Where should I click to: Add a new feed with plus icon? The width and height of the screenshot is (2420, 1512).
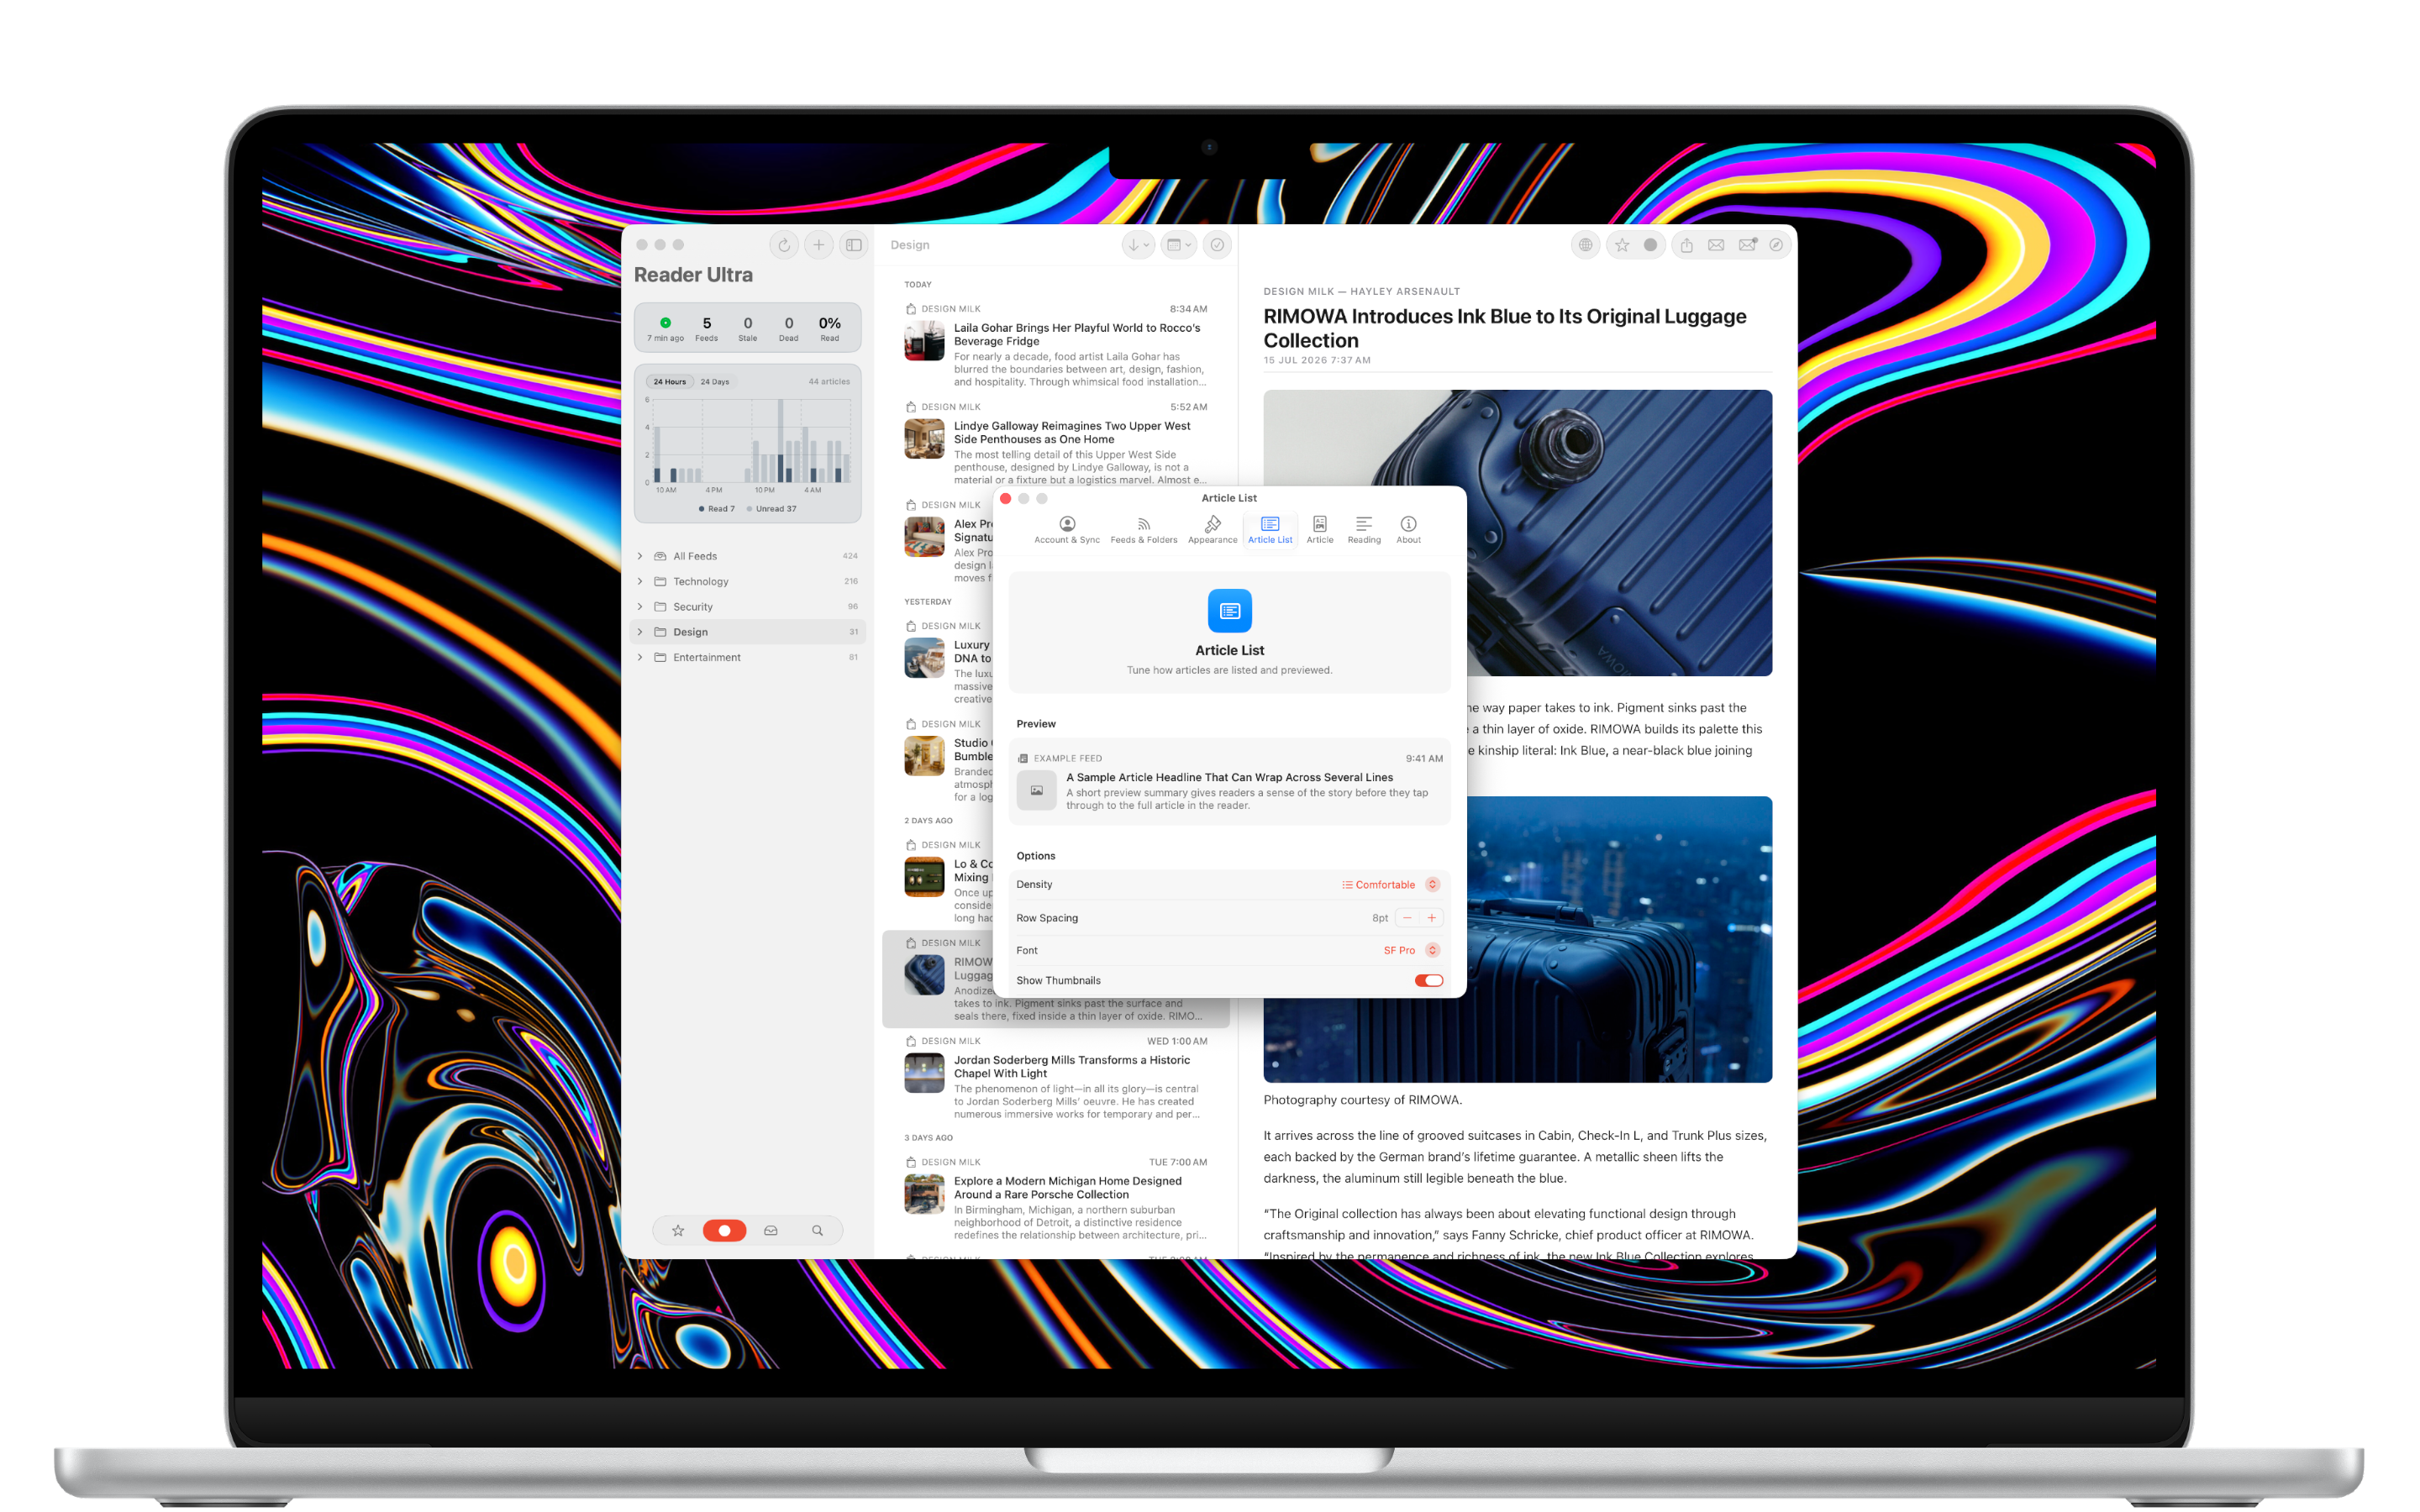[x=818, y=245]
